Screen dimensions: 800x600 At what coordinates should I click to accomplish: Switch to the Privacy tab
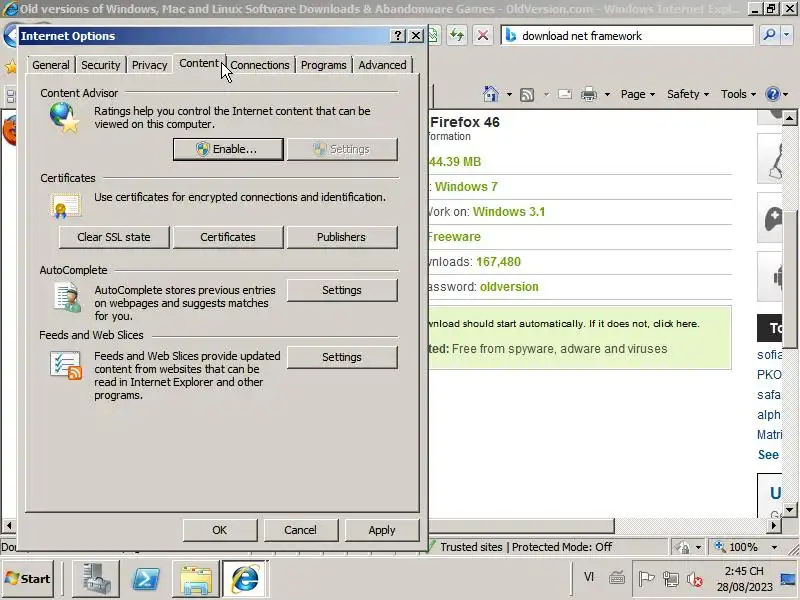coord(149,65)
